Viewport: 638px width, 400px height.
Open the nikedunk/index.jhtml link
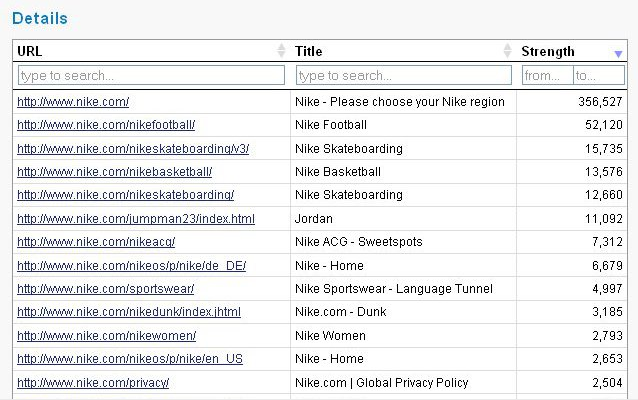(x=129, y=312)
